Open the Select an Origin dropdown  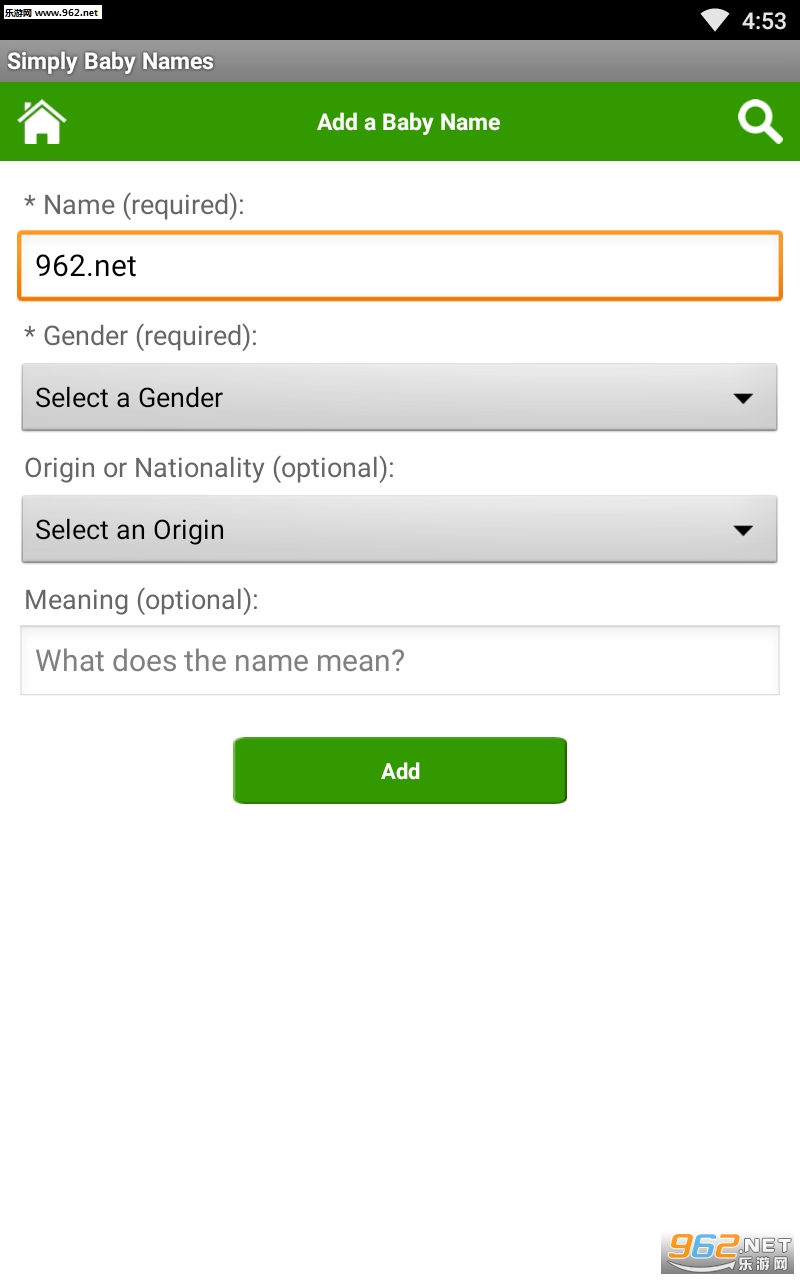point(380,530)
